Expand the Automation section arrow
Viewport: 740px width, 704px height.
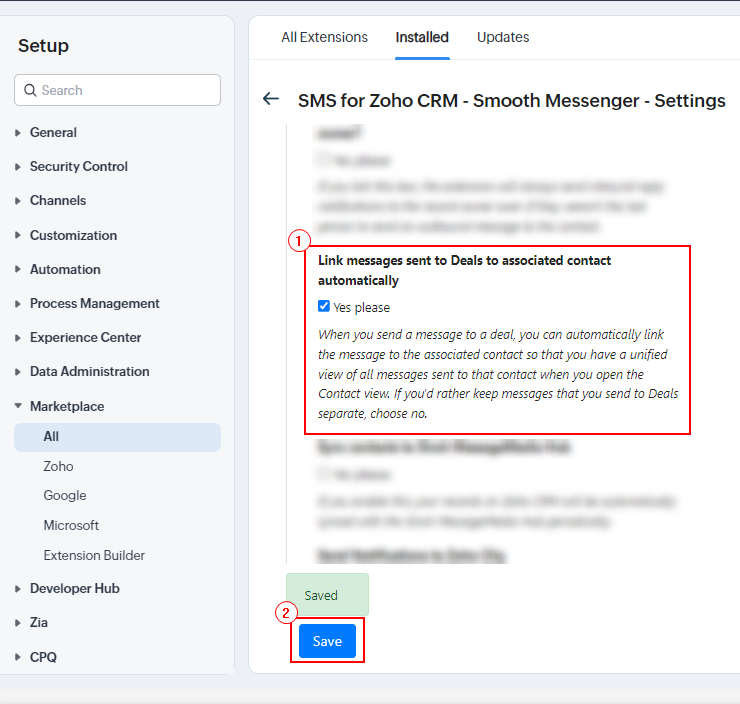tap(18, 269)
